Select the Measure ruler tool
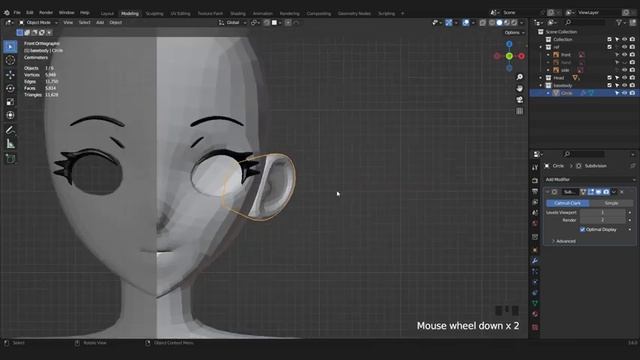Image resolution: width=640 pixels, height=360 pixels. point(10,144)
